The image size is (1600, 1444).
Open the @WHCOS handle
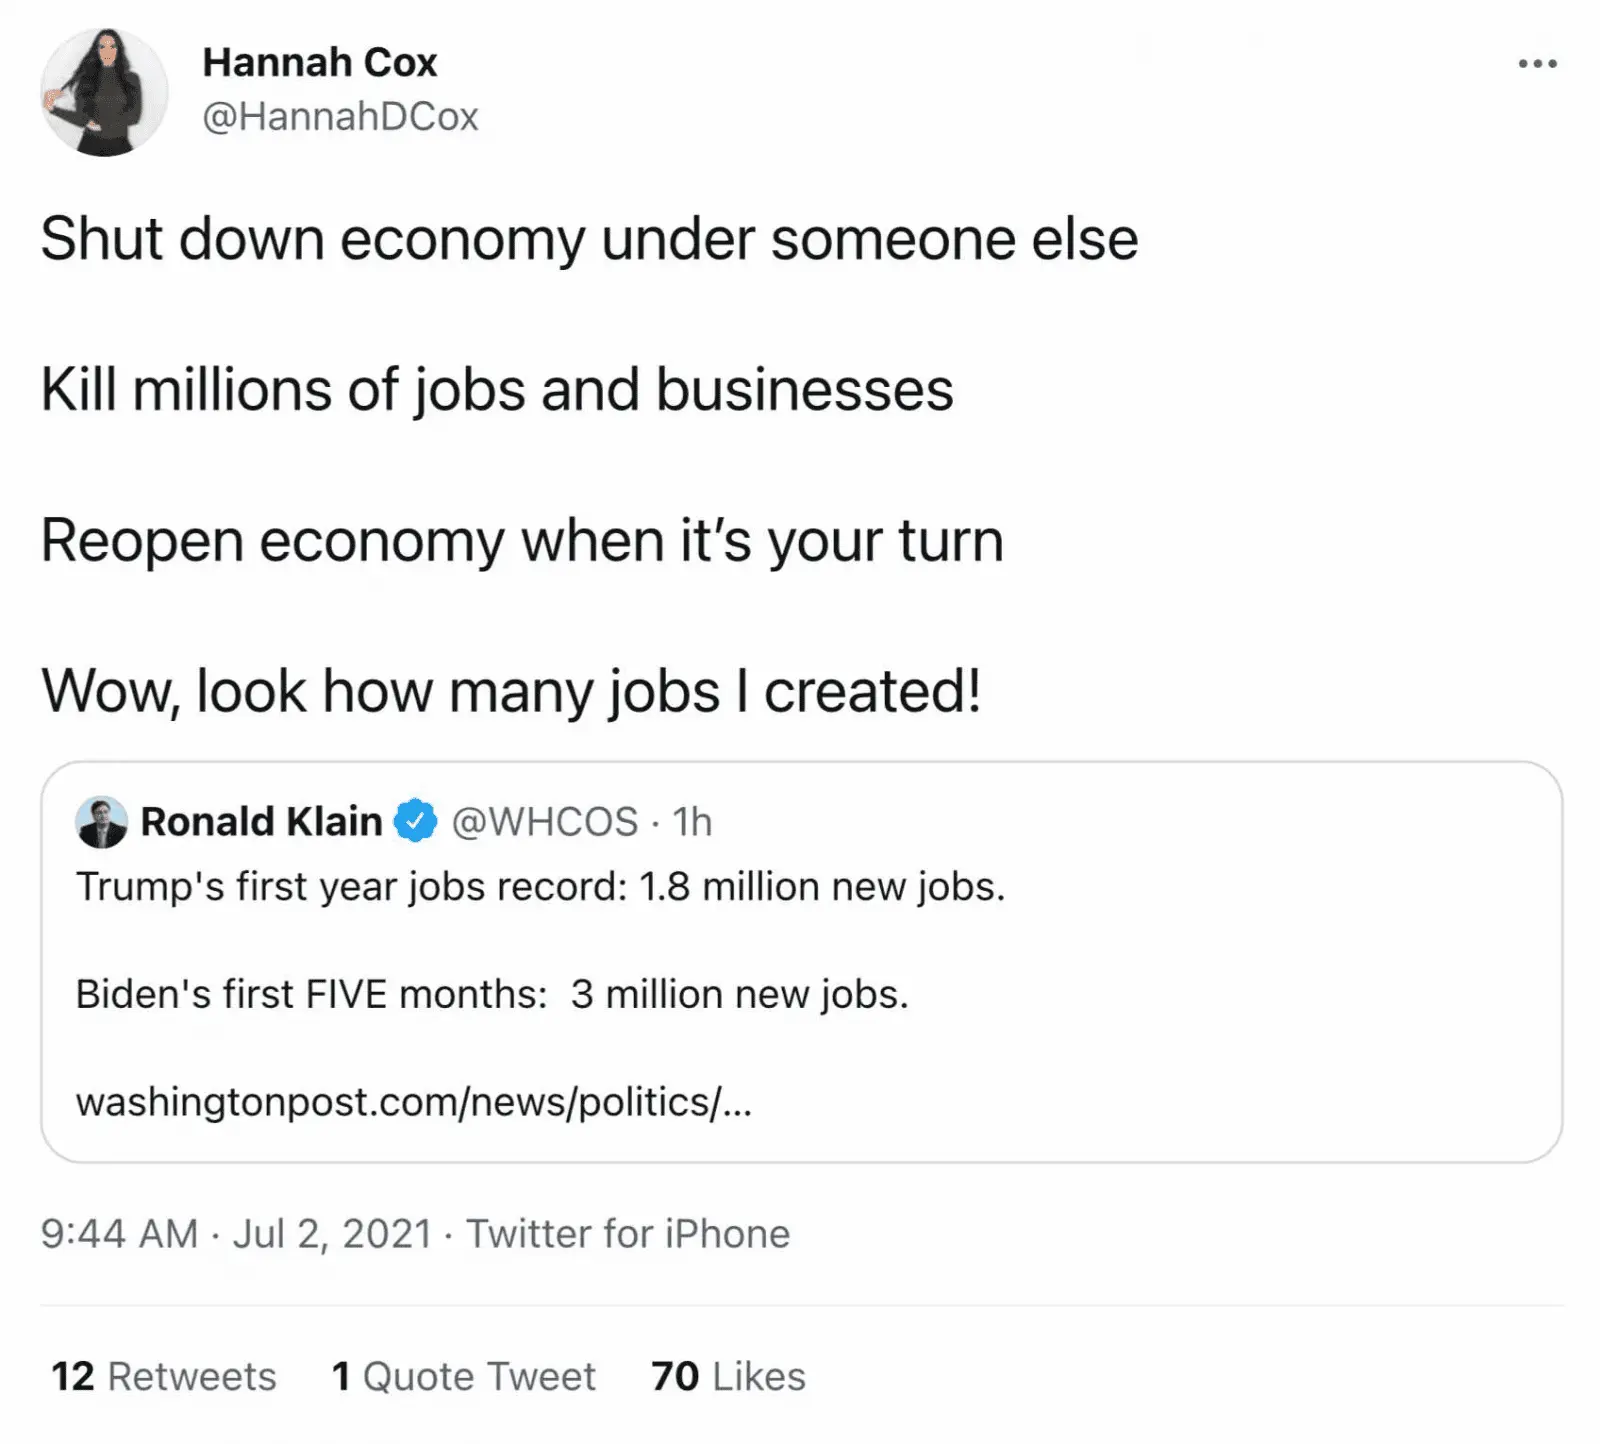(x=545, y=822)
